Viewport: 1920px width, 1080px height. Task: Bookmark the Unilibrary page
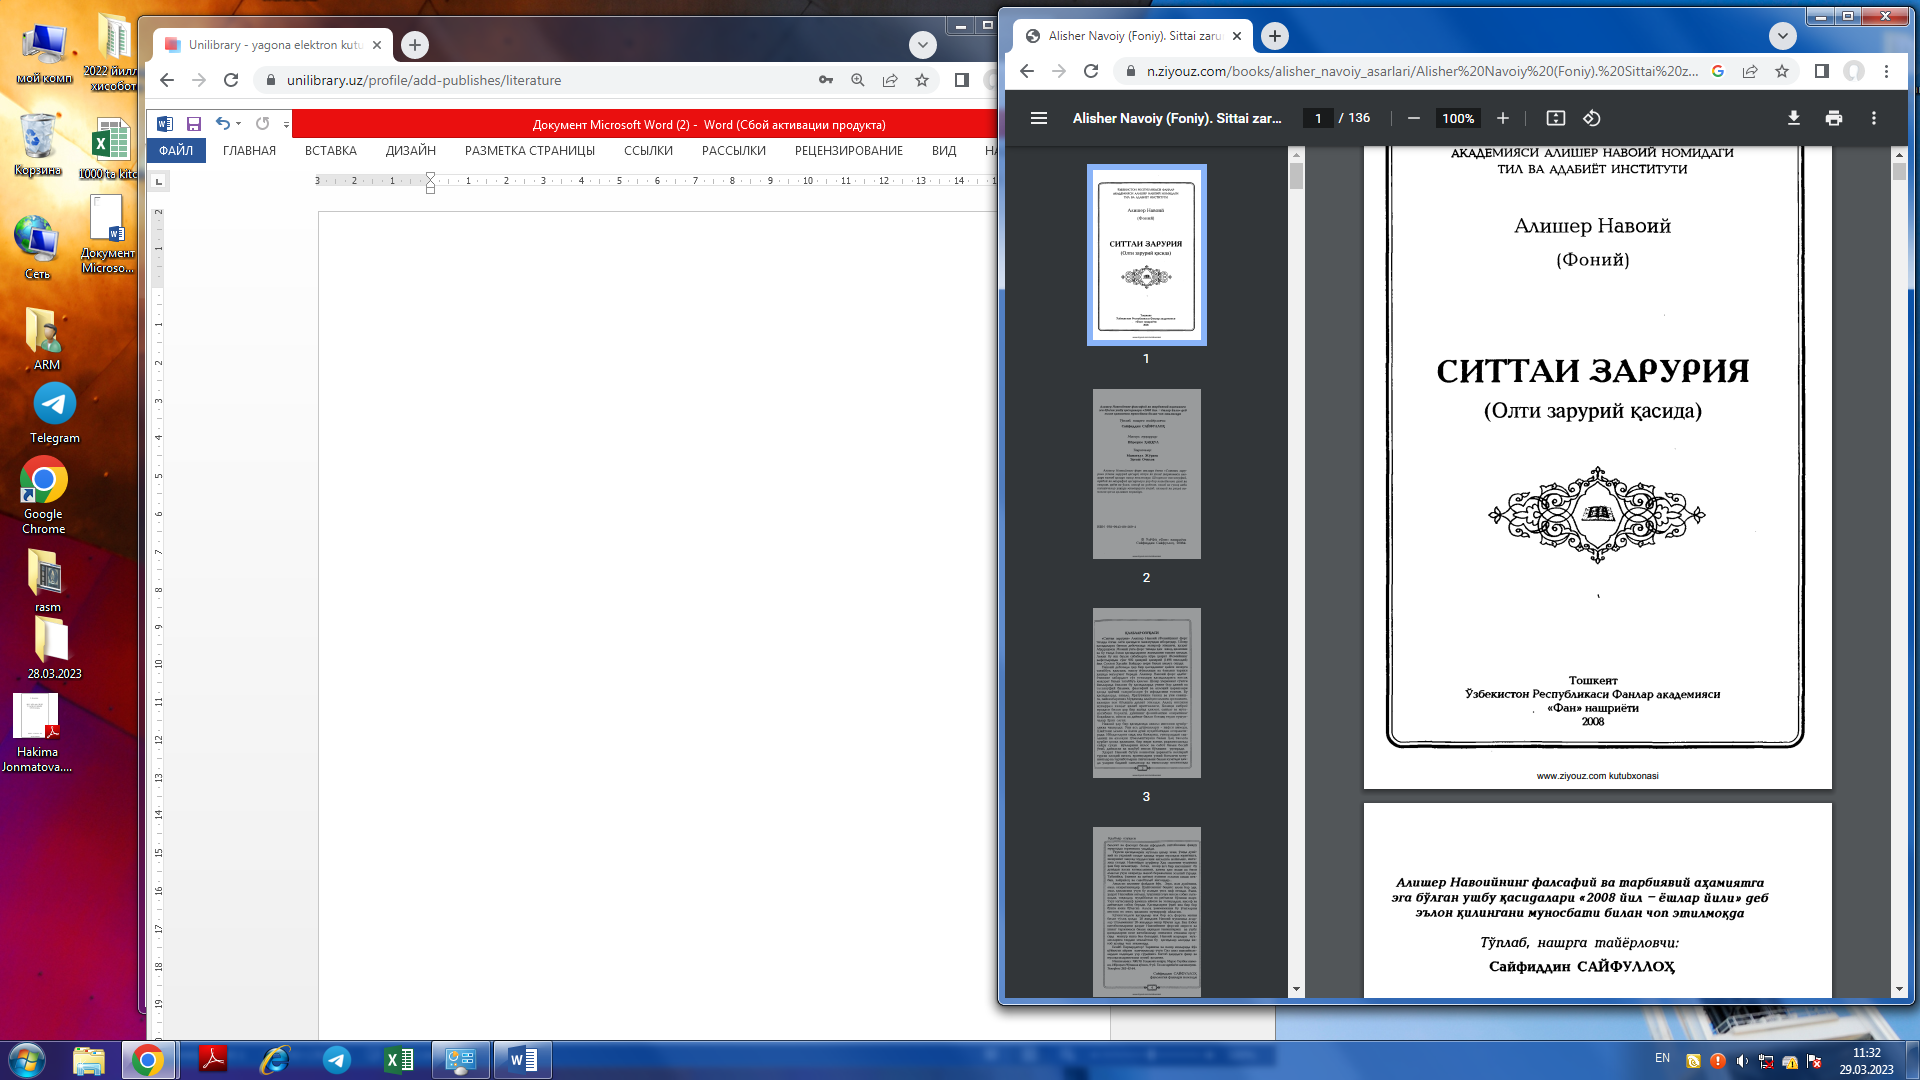click(921, 80)
